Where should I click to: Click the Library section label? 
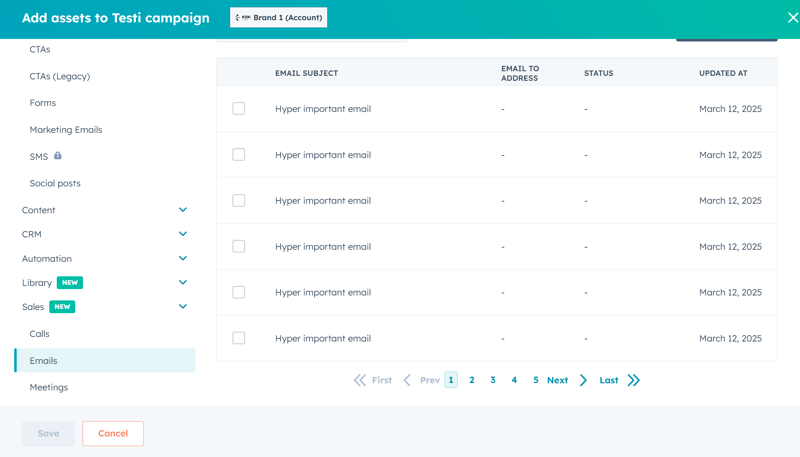tap(37, 283)
